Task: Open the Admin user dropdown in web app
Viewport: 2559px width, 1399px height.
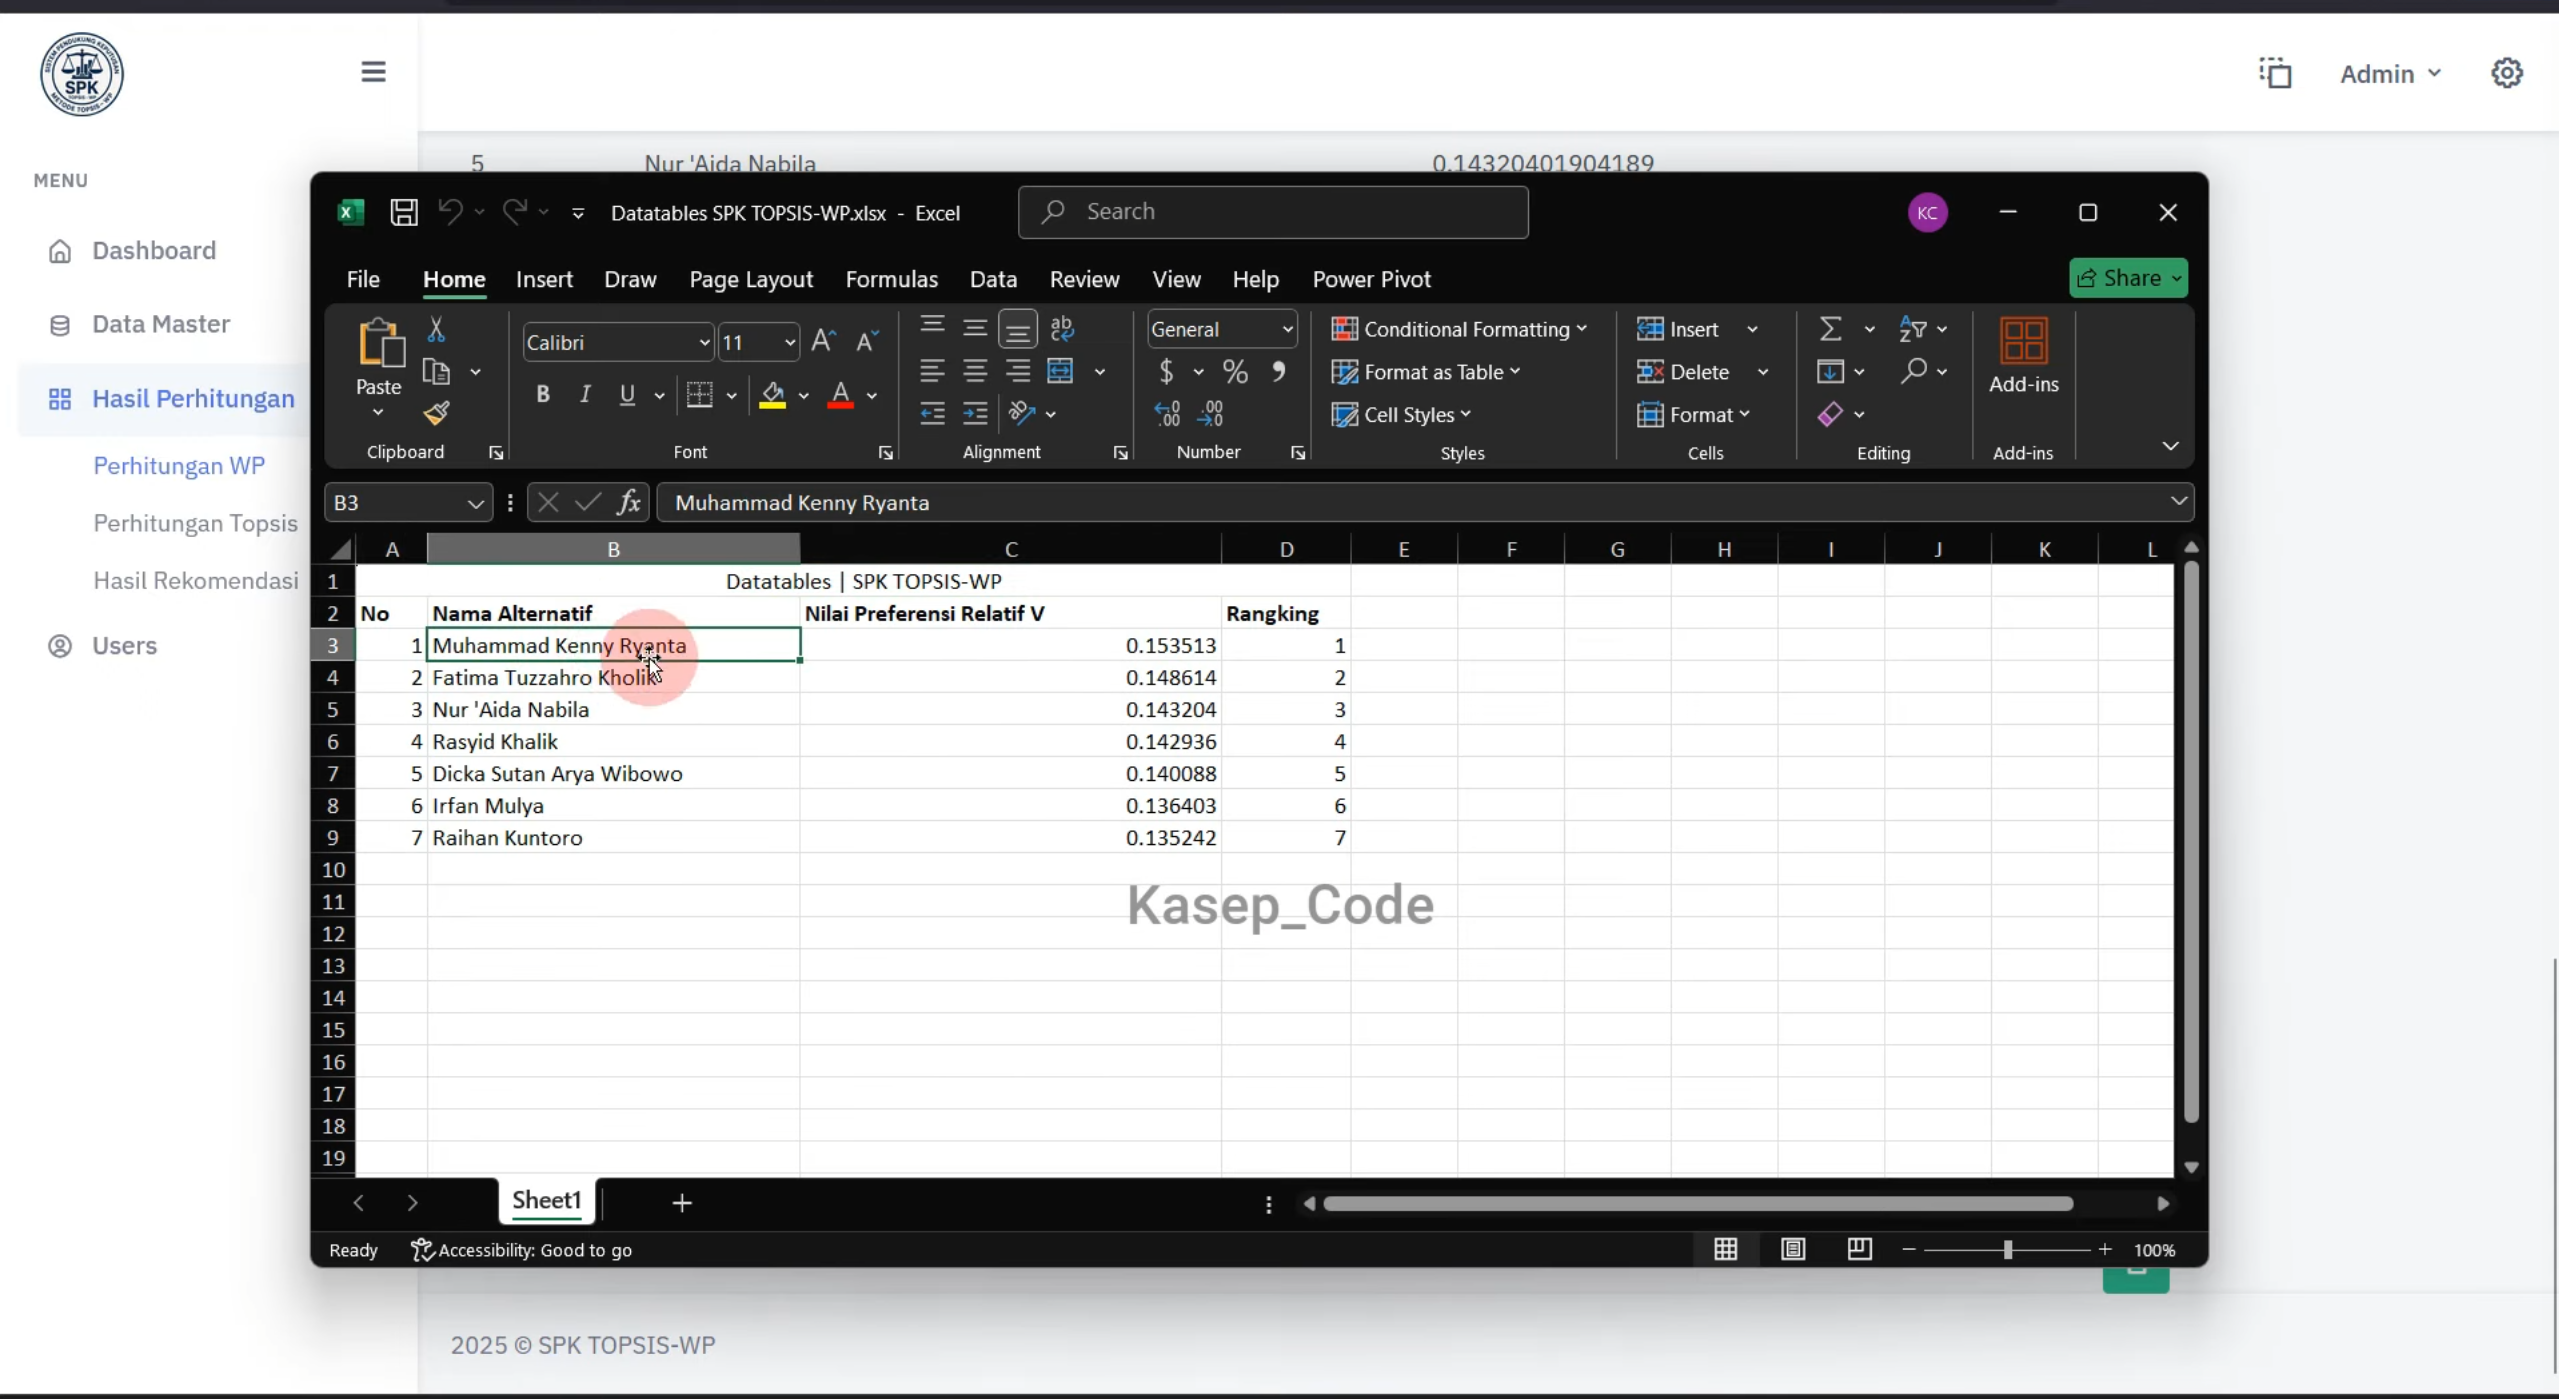Action: (x=2390, y=74)
